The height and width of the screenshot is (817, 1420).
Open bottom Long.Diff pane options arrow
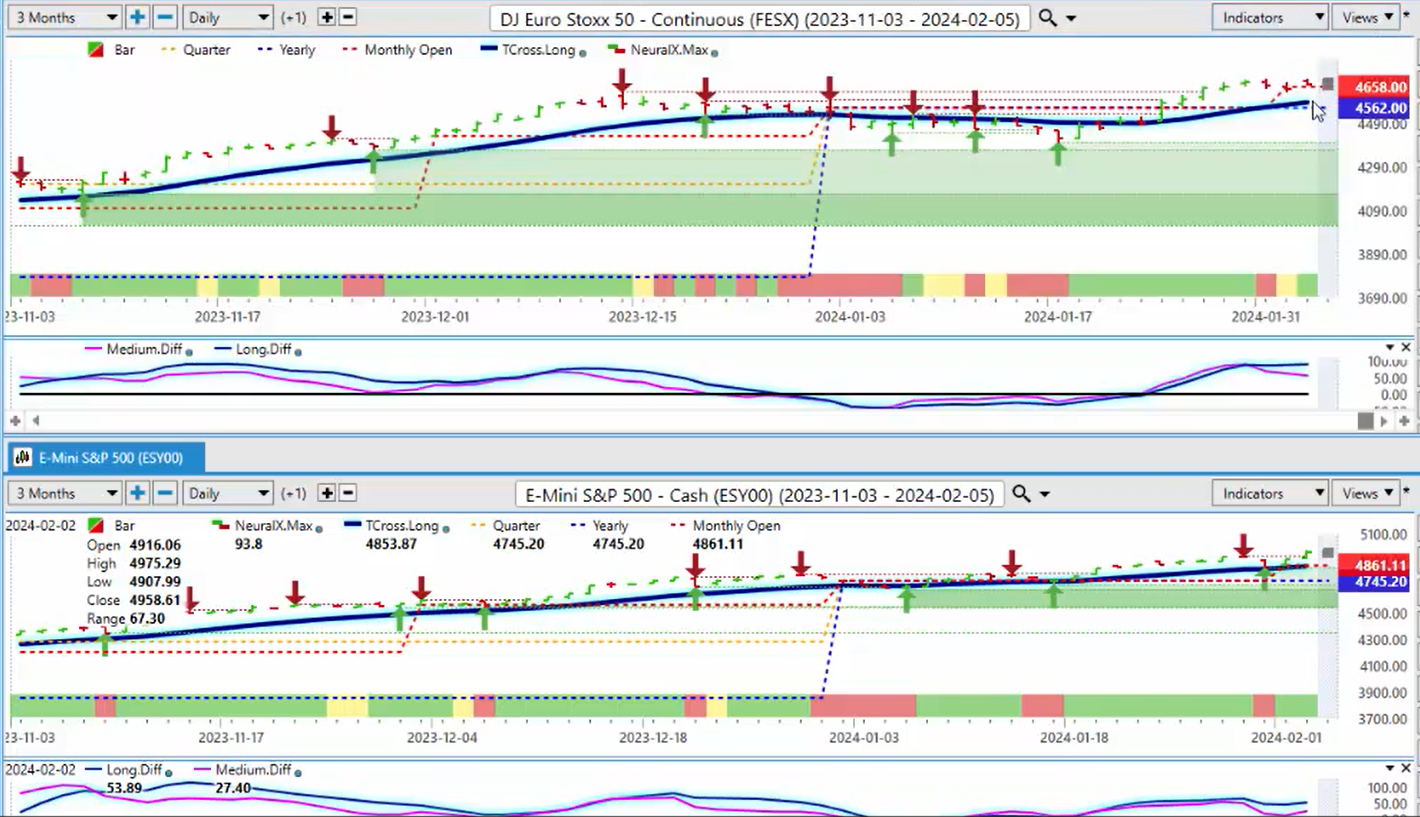[1390, 768]
